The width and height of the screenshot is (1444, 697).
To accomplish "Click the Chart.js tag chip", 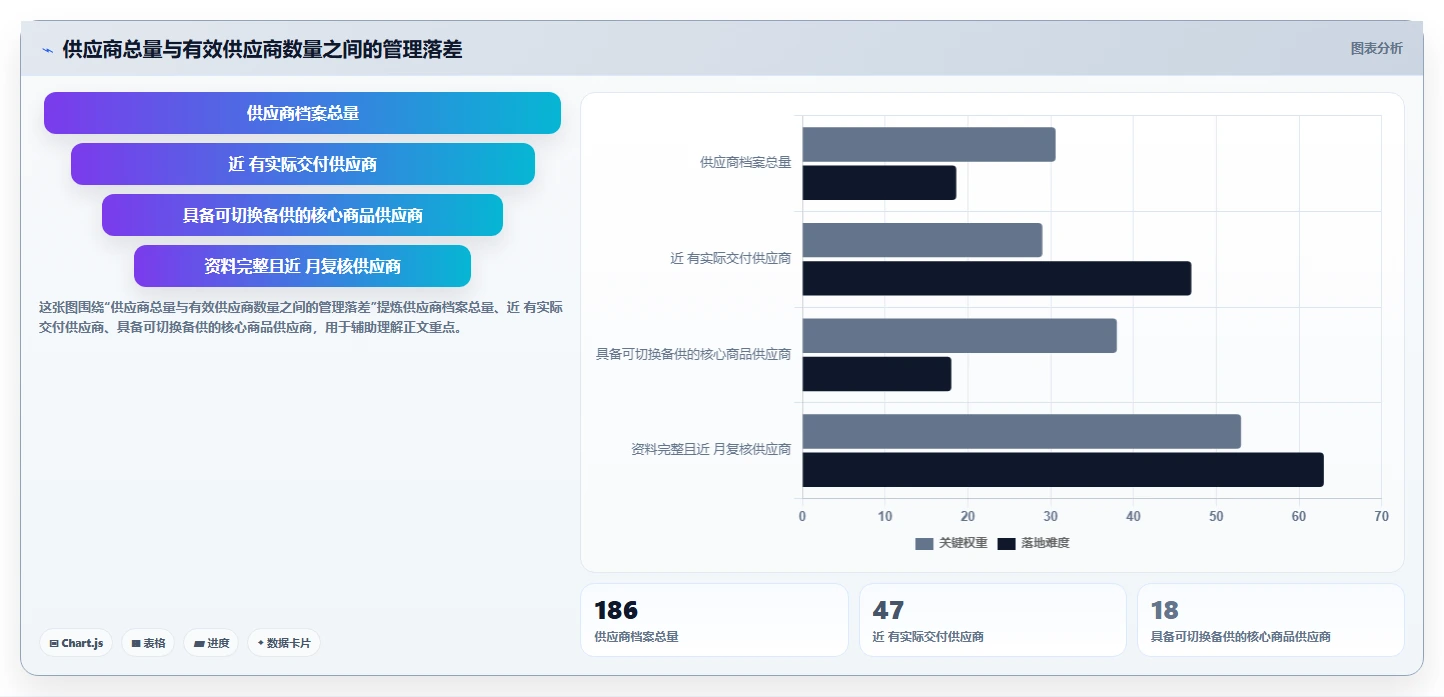I will click(76, 643).
